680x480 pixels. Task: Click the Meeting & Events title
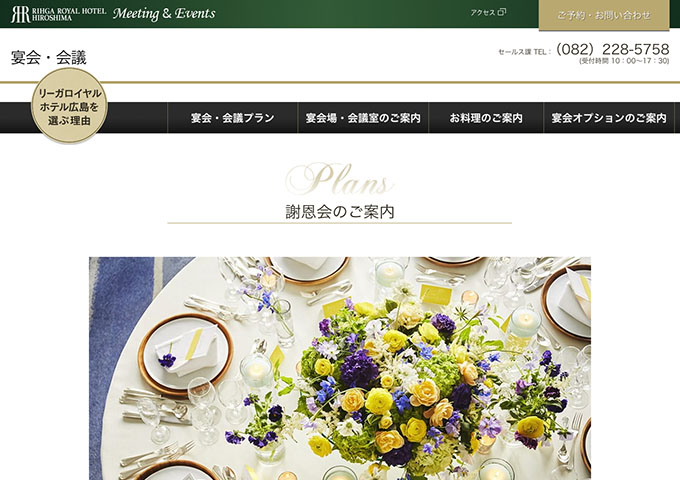coord(164,13)
